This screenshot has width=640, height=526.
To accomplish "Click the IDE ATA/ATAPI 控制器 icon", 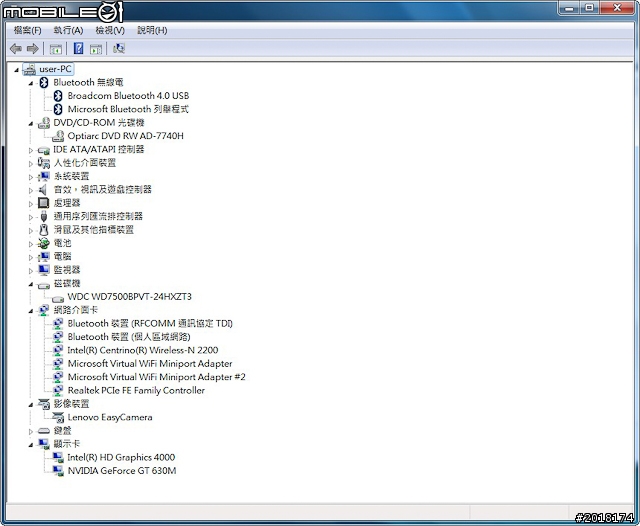I will tap(44, 150).
